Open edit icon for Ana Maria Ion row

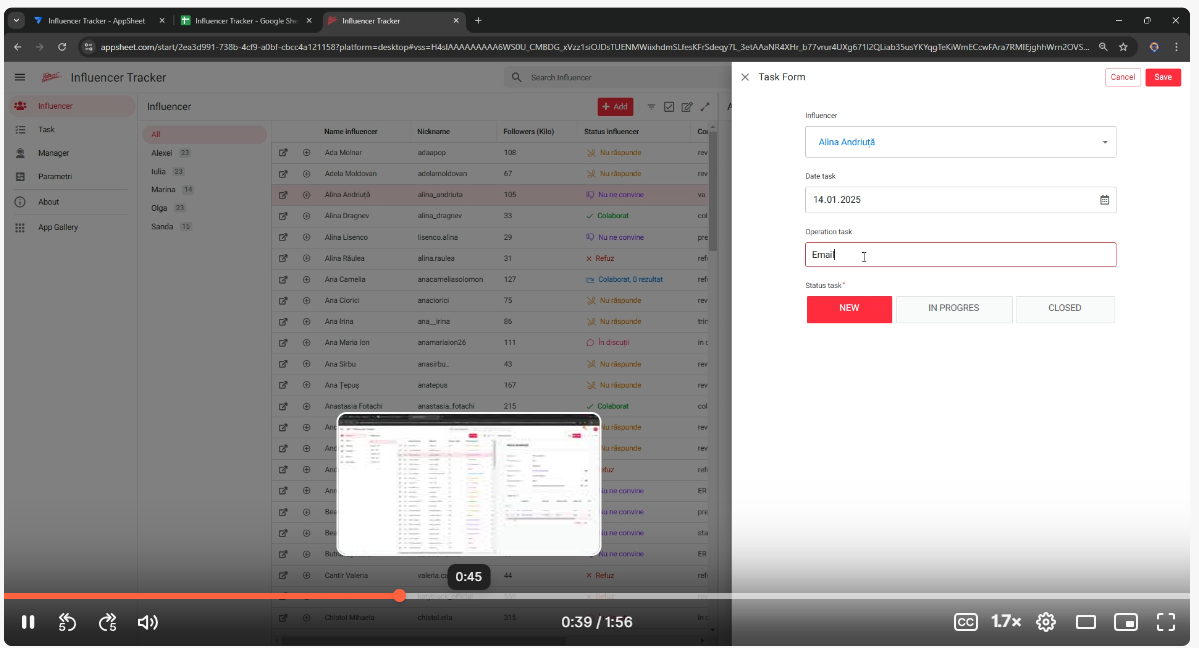coord(283,343)
